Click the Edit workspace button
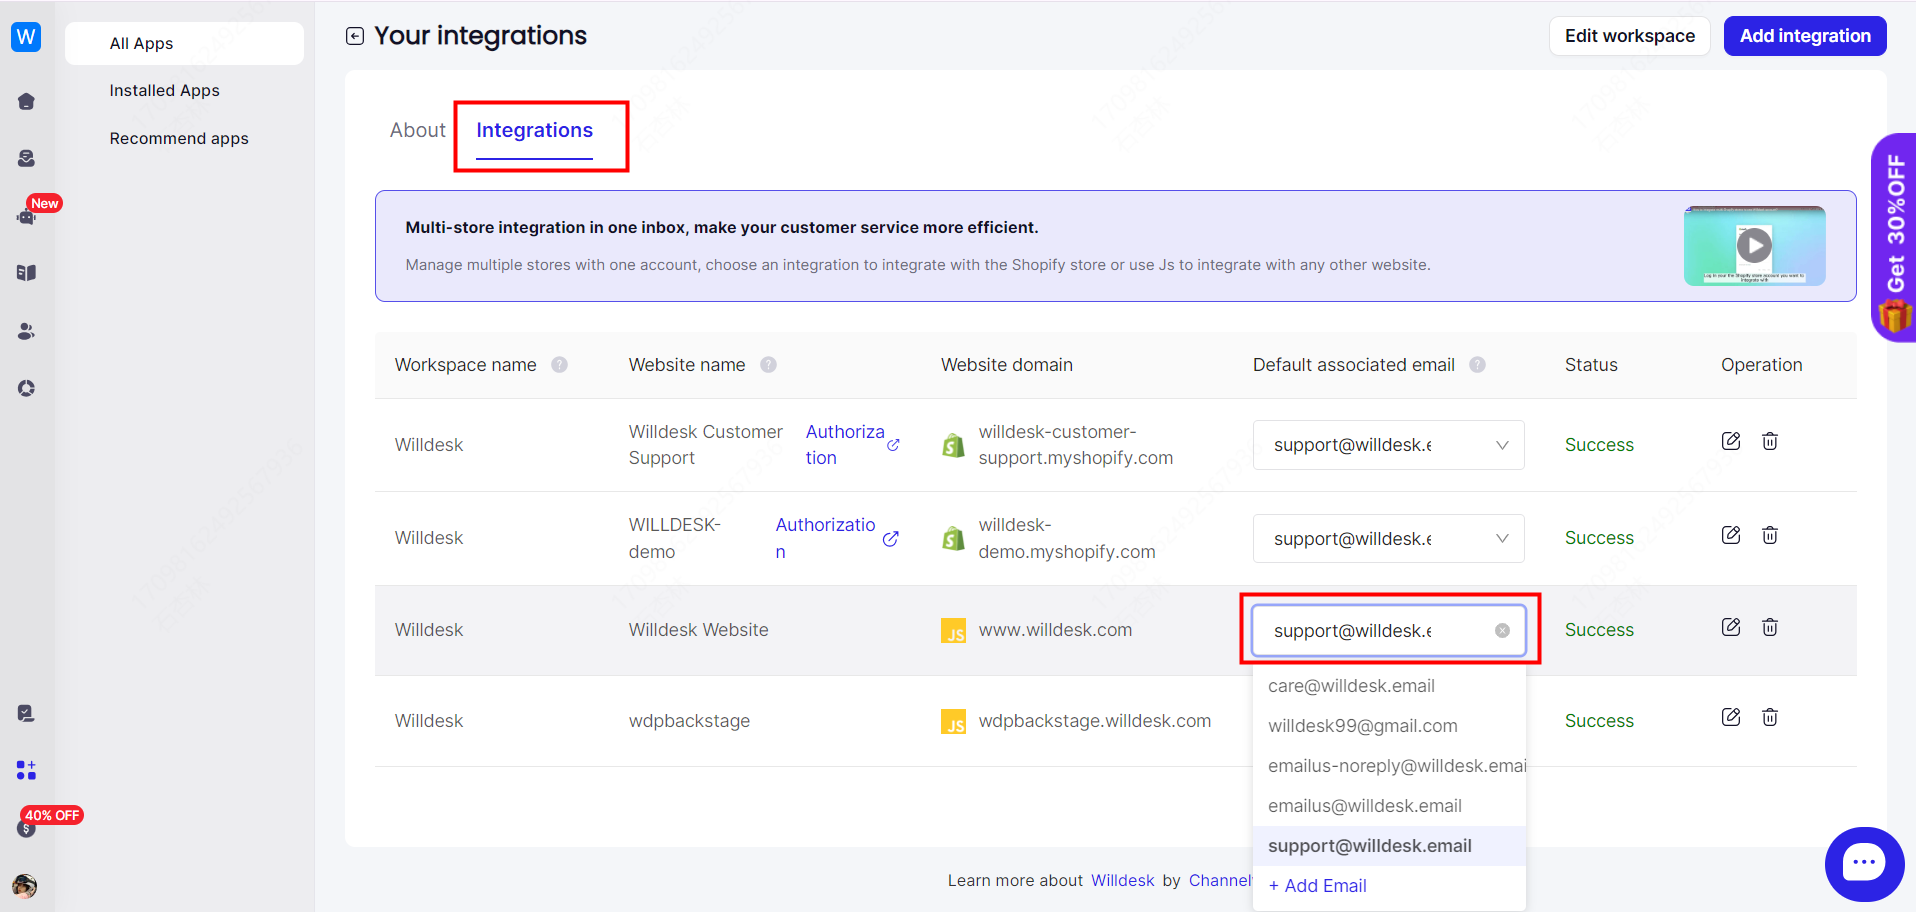 [x=1630, y=36]
